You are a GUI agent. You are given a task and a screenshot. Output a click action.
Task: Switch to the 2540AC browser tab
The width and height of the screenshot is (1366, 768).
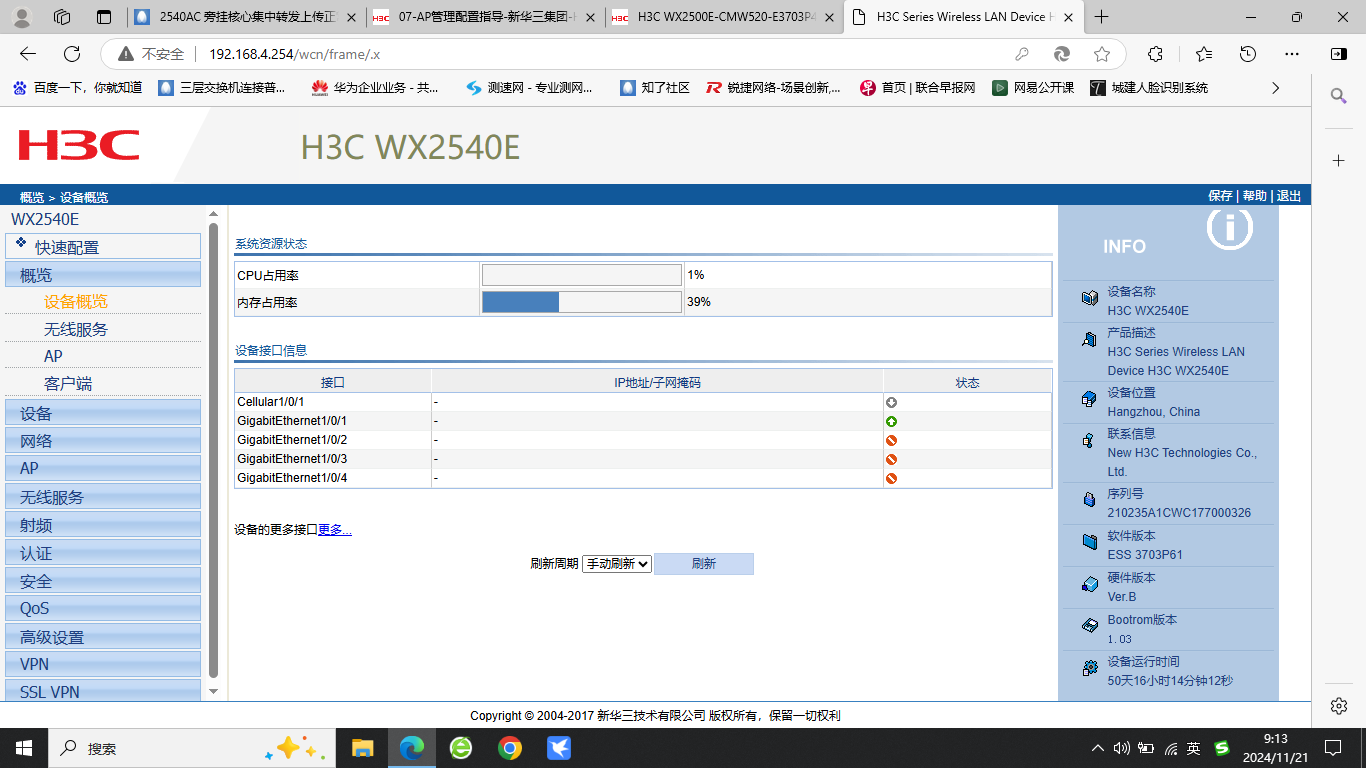[x=246, y=17]
